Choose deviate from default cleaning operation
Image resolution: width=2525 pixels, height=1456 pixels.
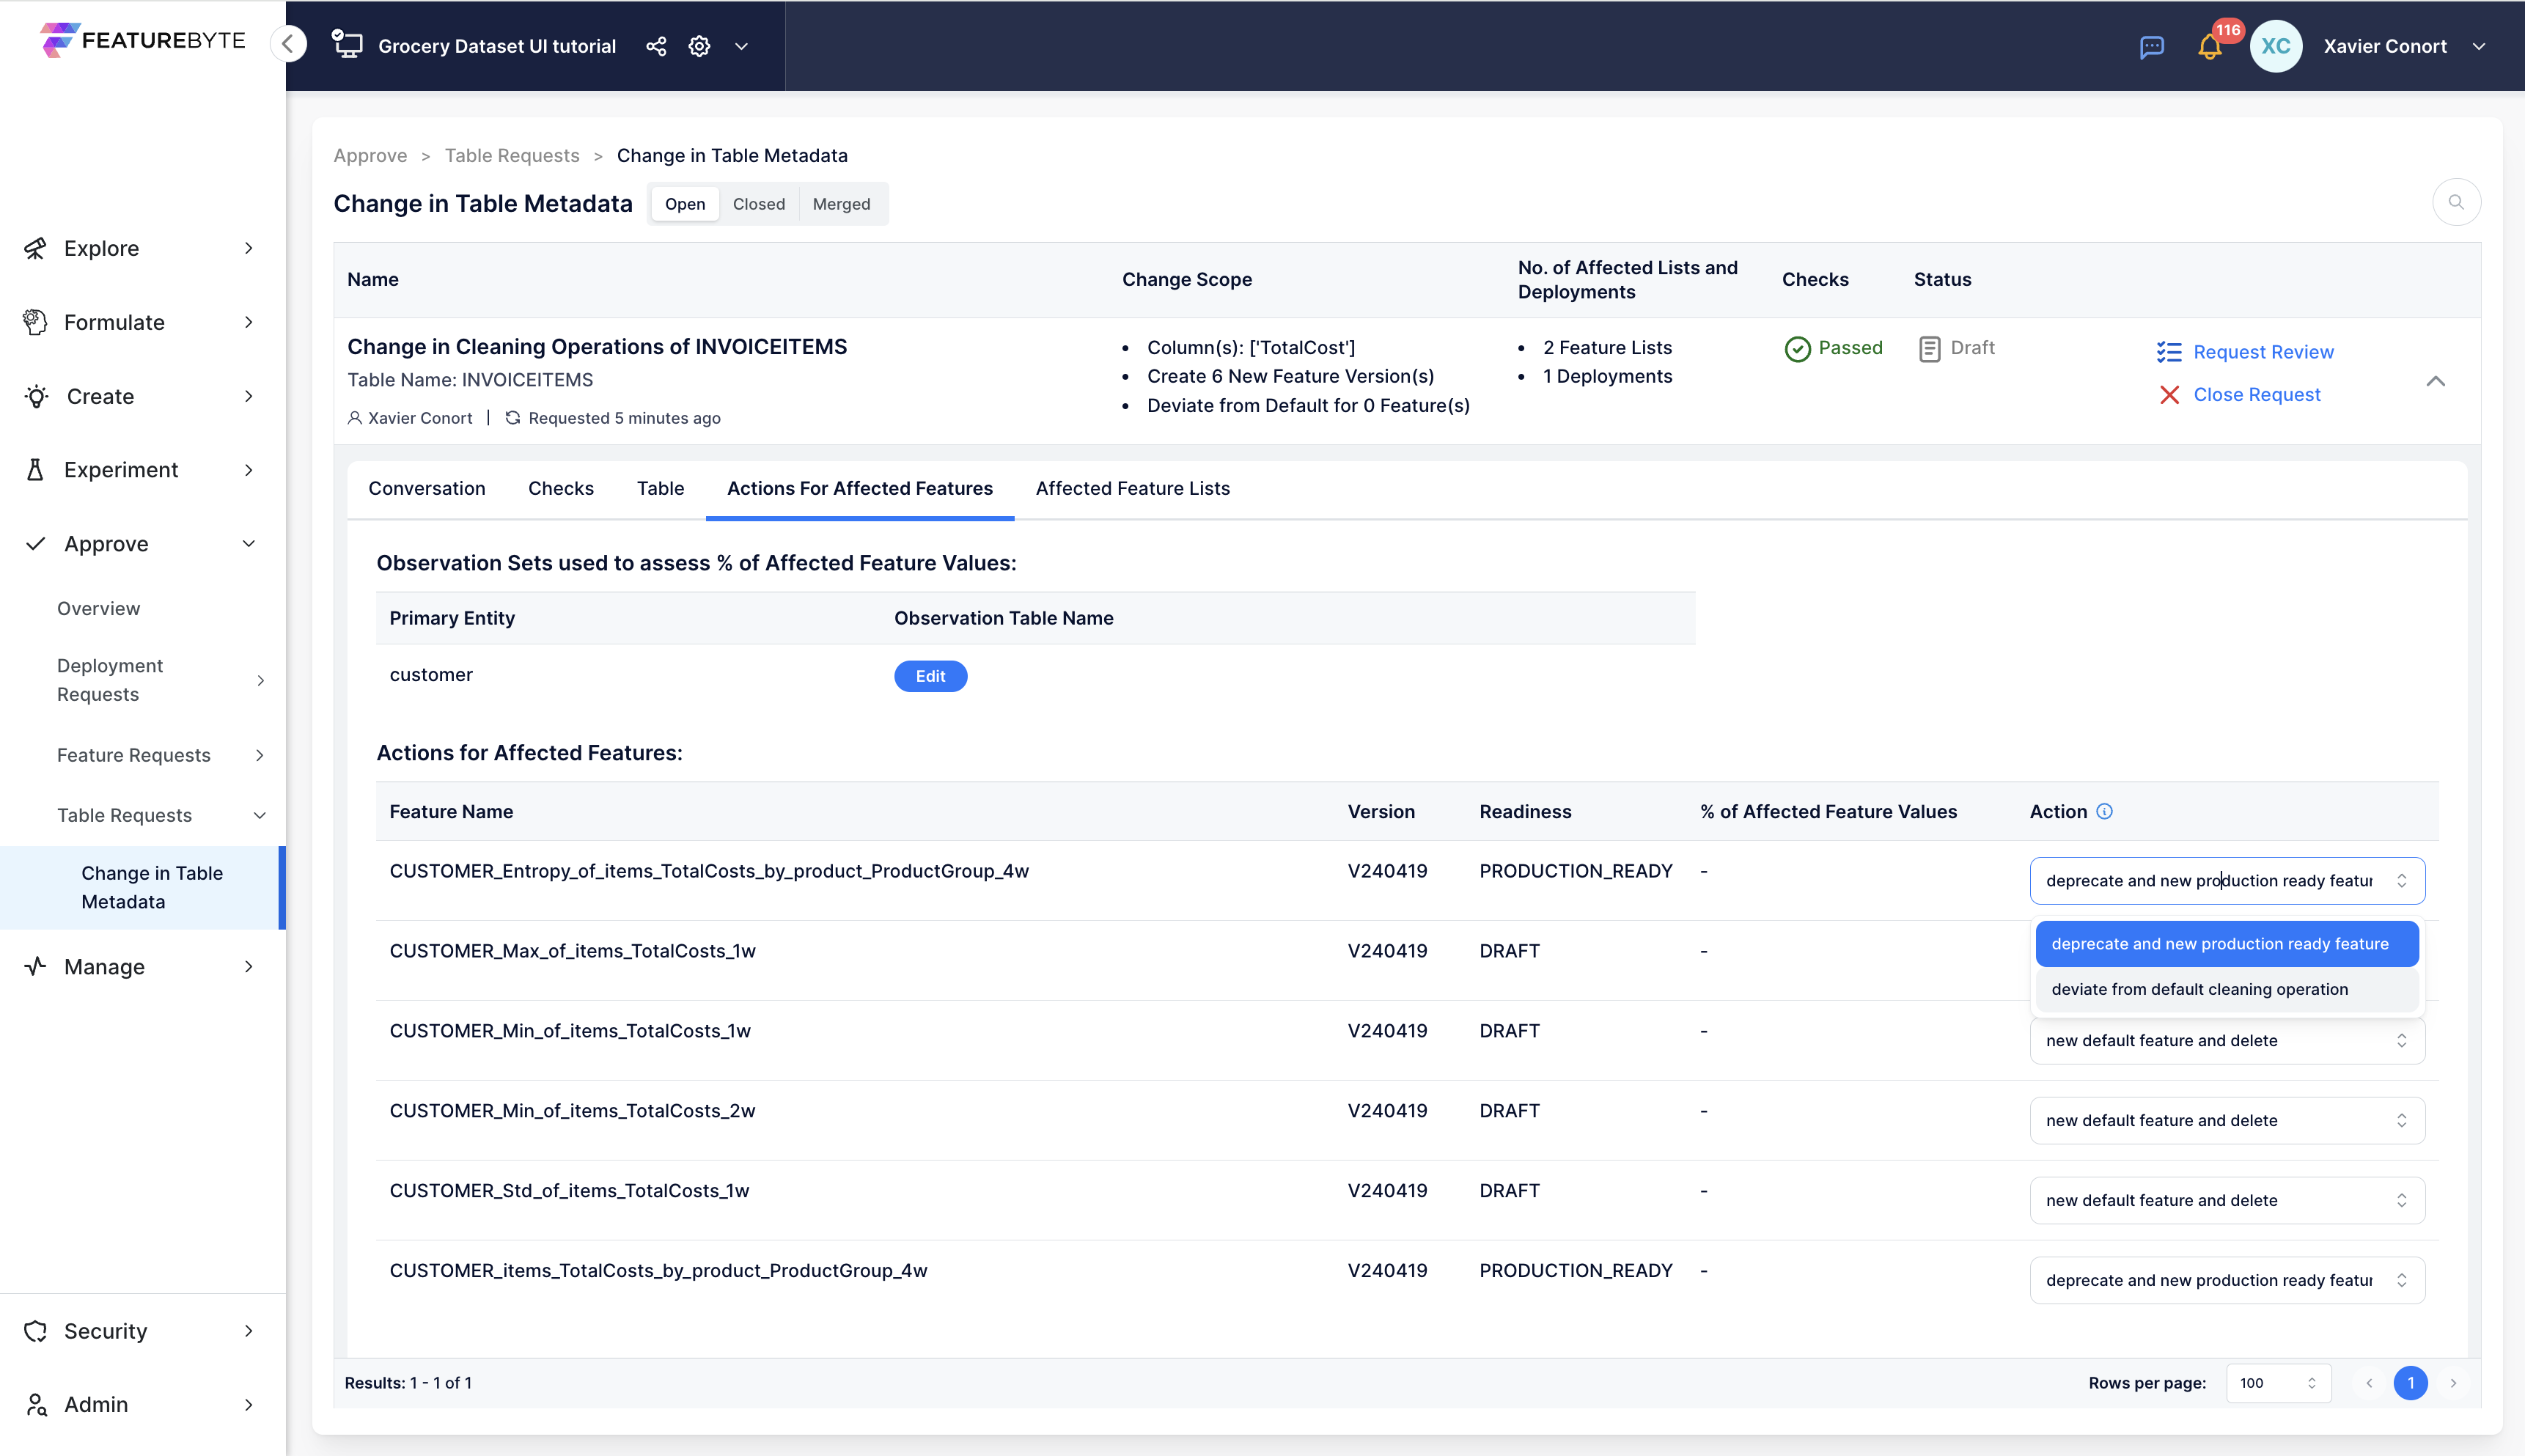click(x=2227, y=989)
